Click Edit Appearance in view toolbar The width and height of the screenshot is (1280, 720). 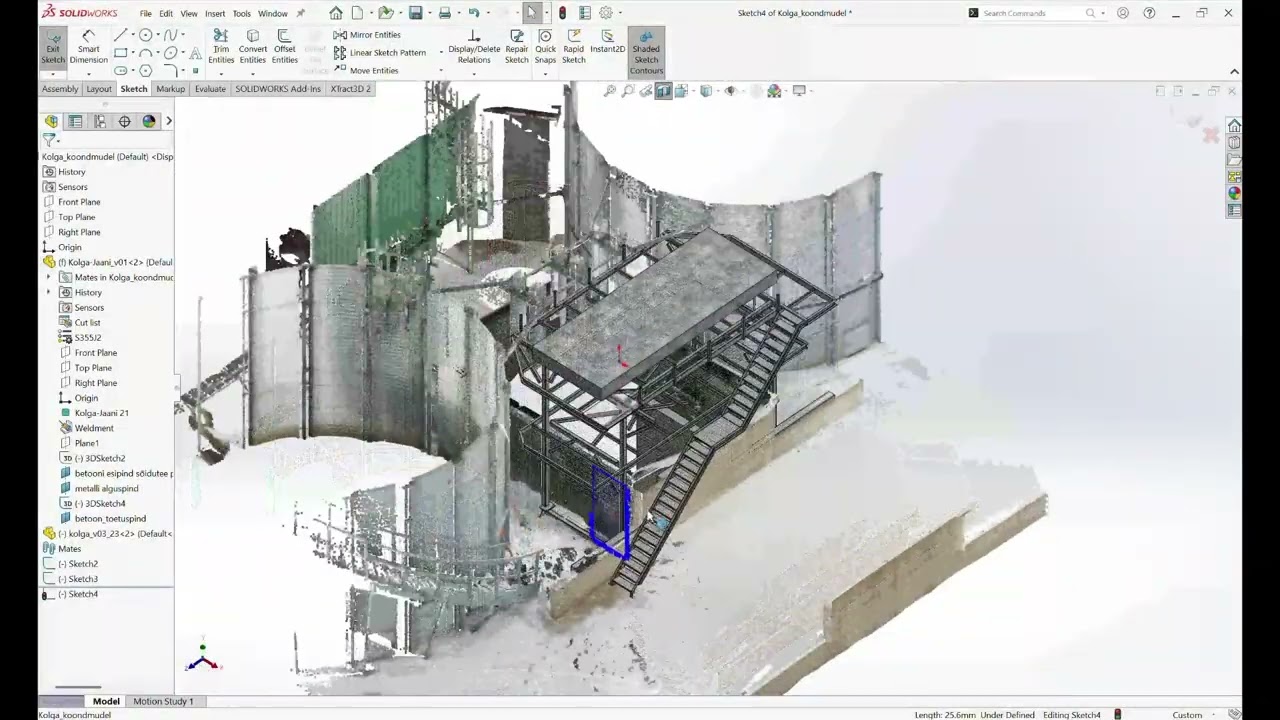pyautogui.click(x=774, y=91)
